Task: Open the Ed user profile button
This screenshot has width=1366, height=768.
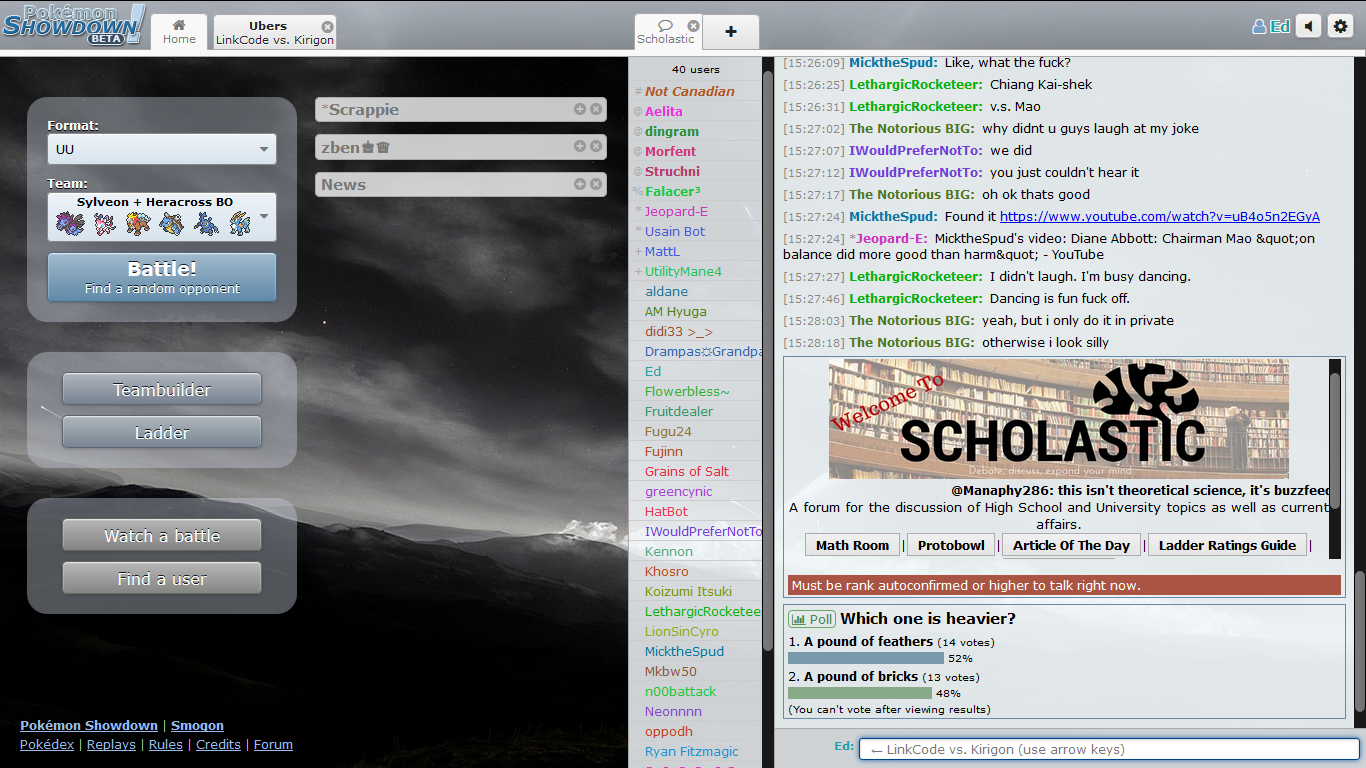Action: point(1271,27)
